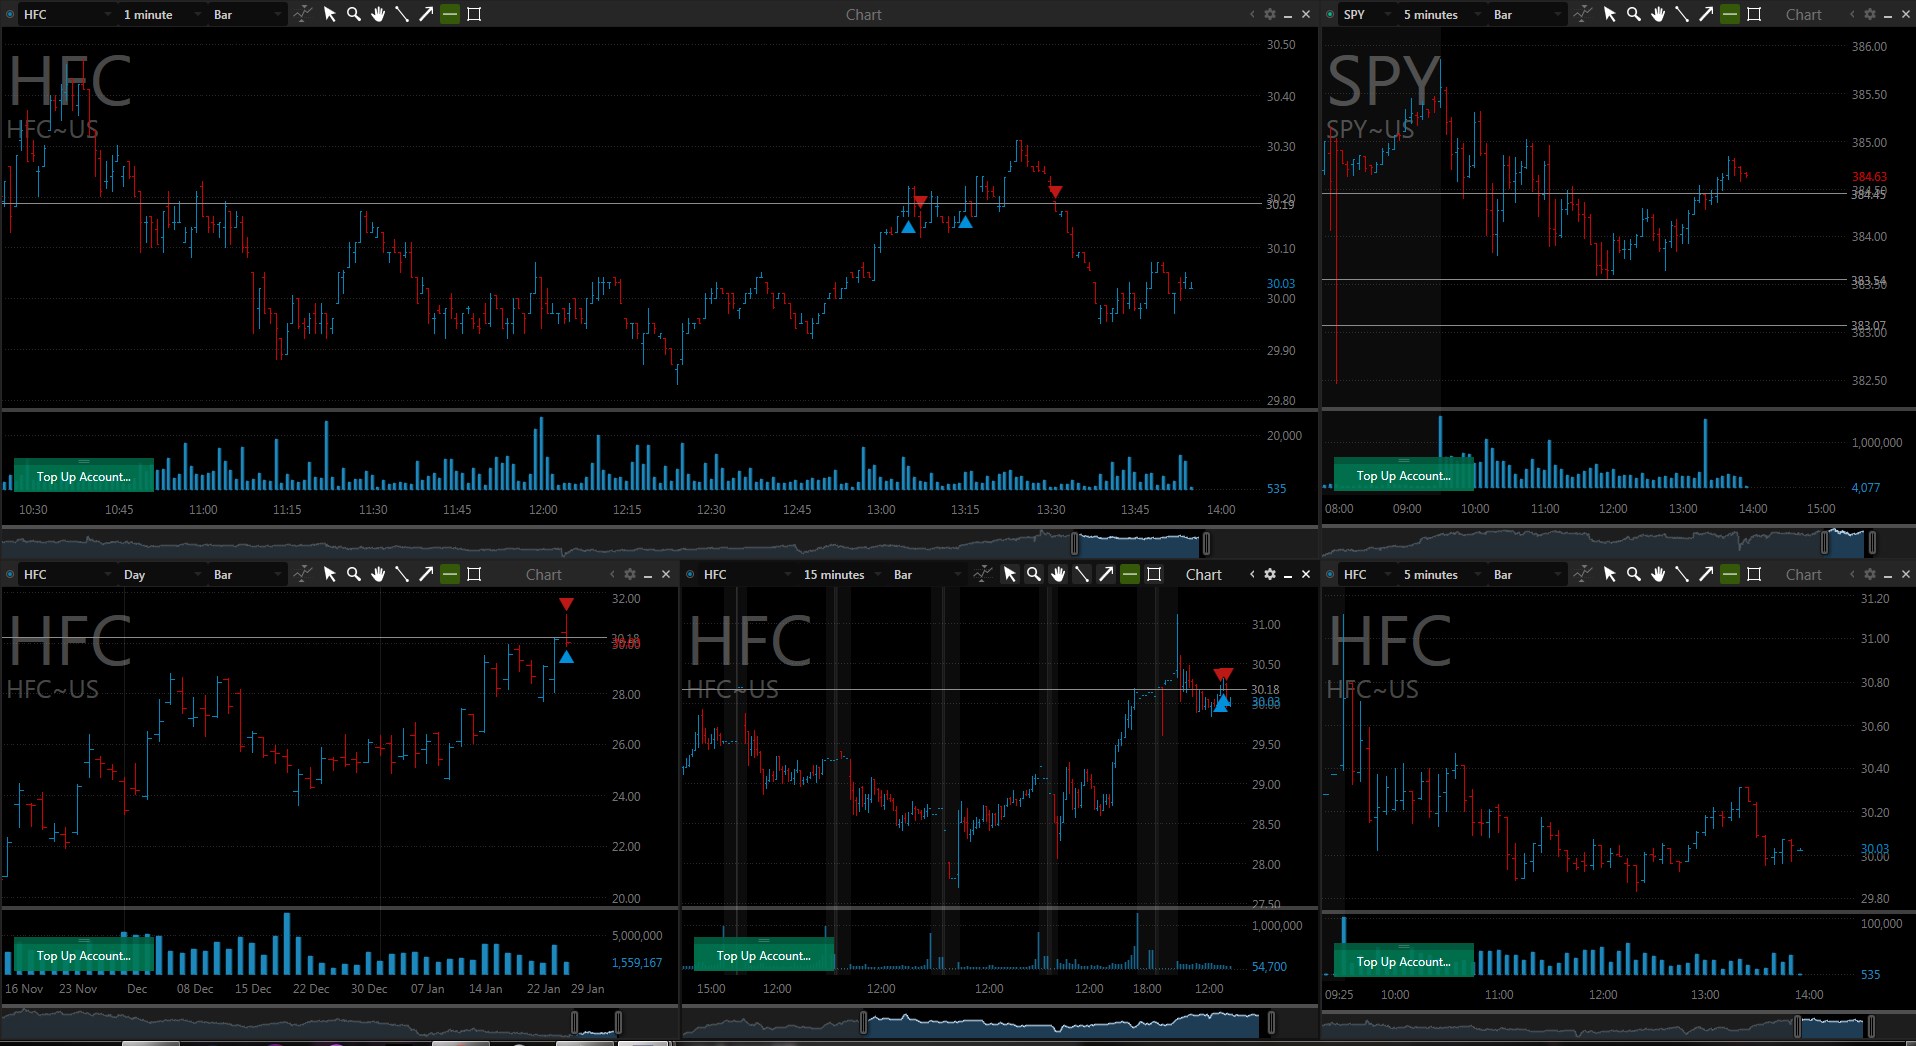
Task: Open 'Day' interval dropdown
Action: (160, 574)
